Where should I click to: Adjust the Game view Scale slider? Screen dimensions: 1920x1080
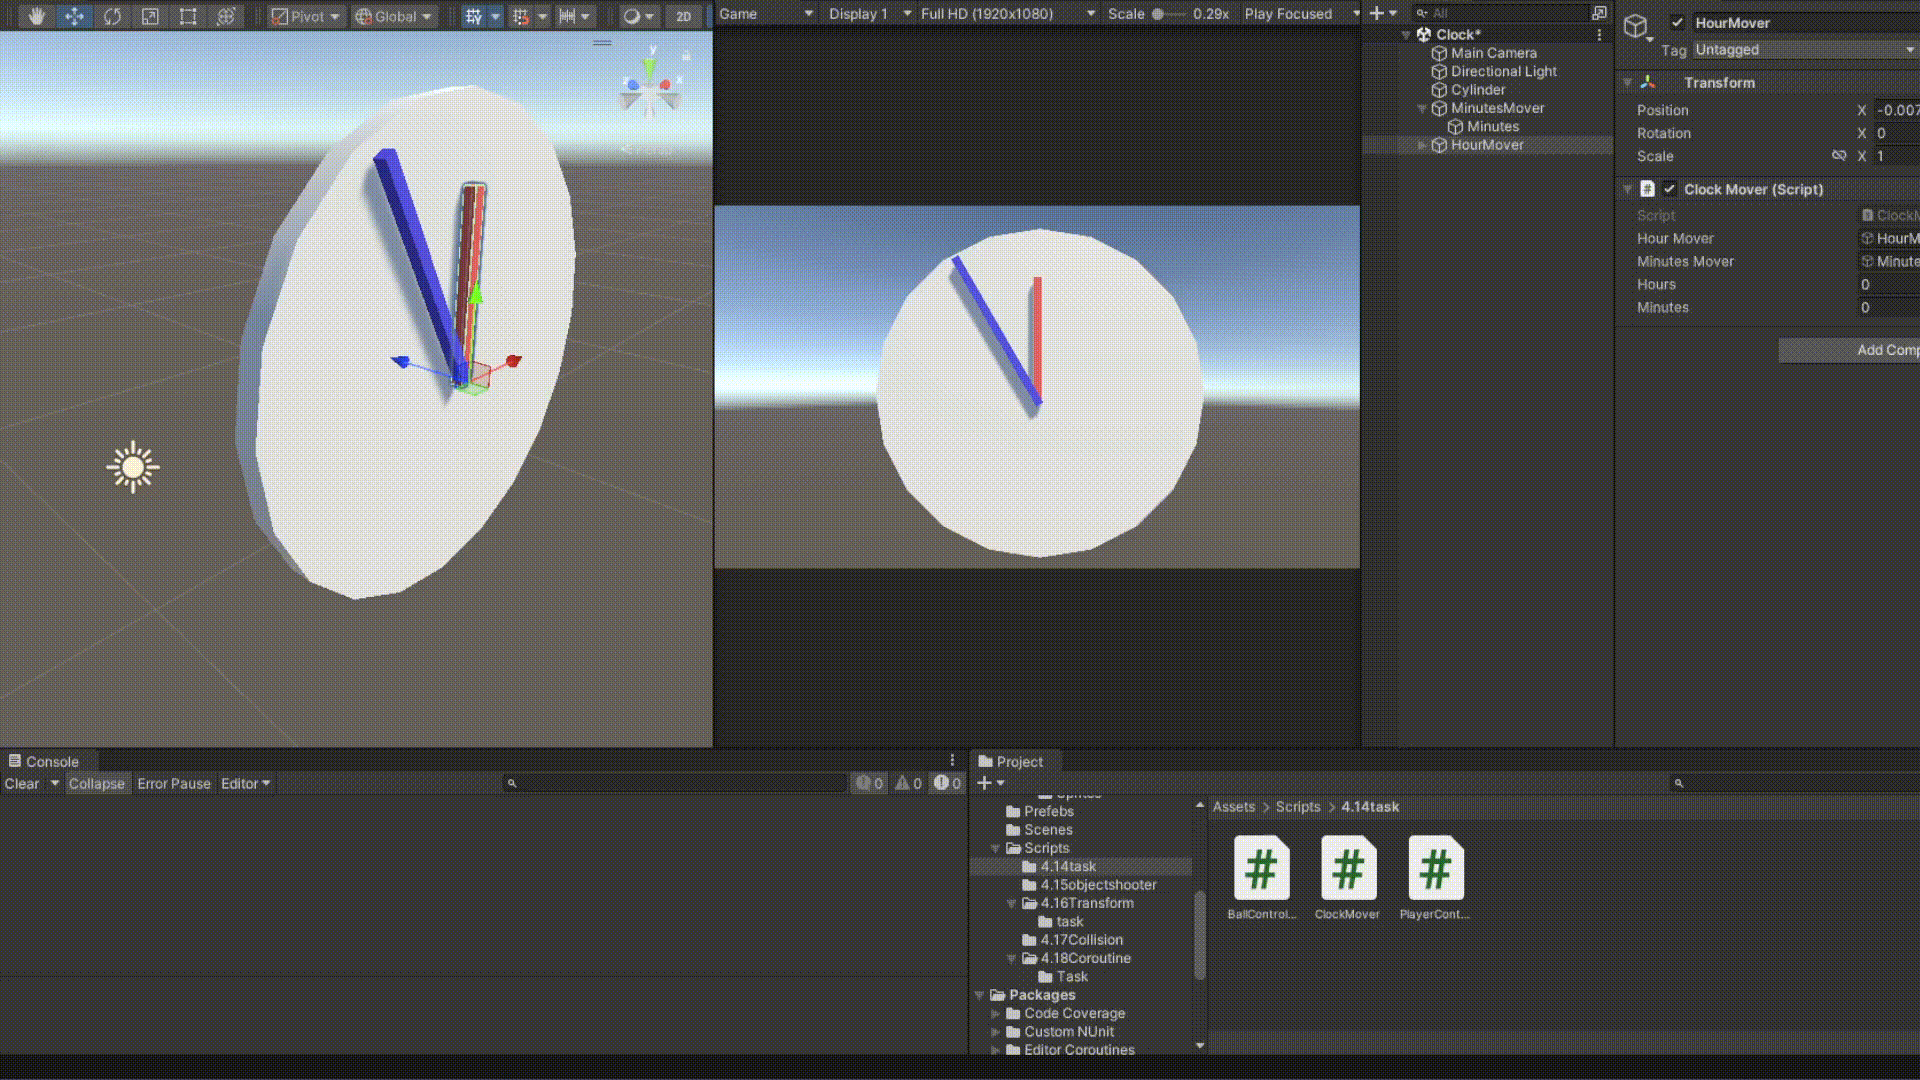(1166, 14)
